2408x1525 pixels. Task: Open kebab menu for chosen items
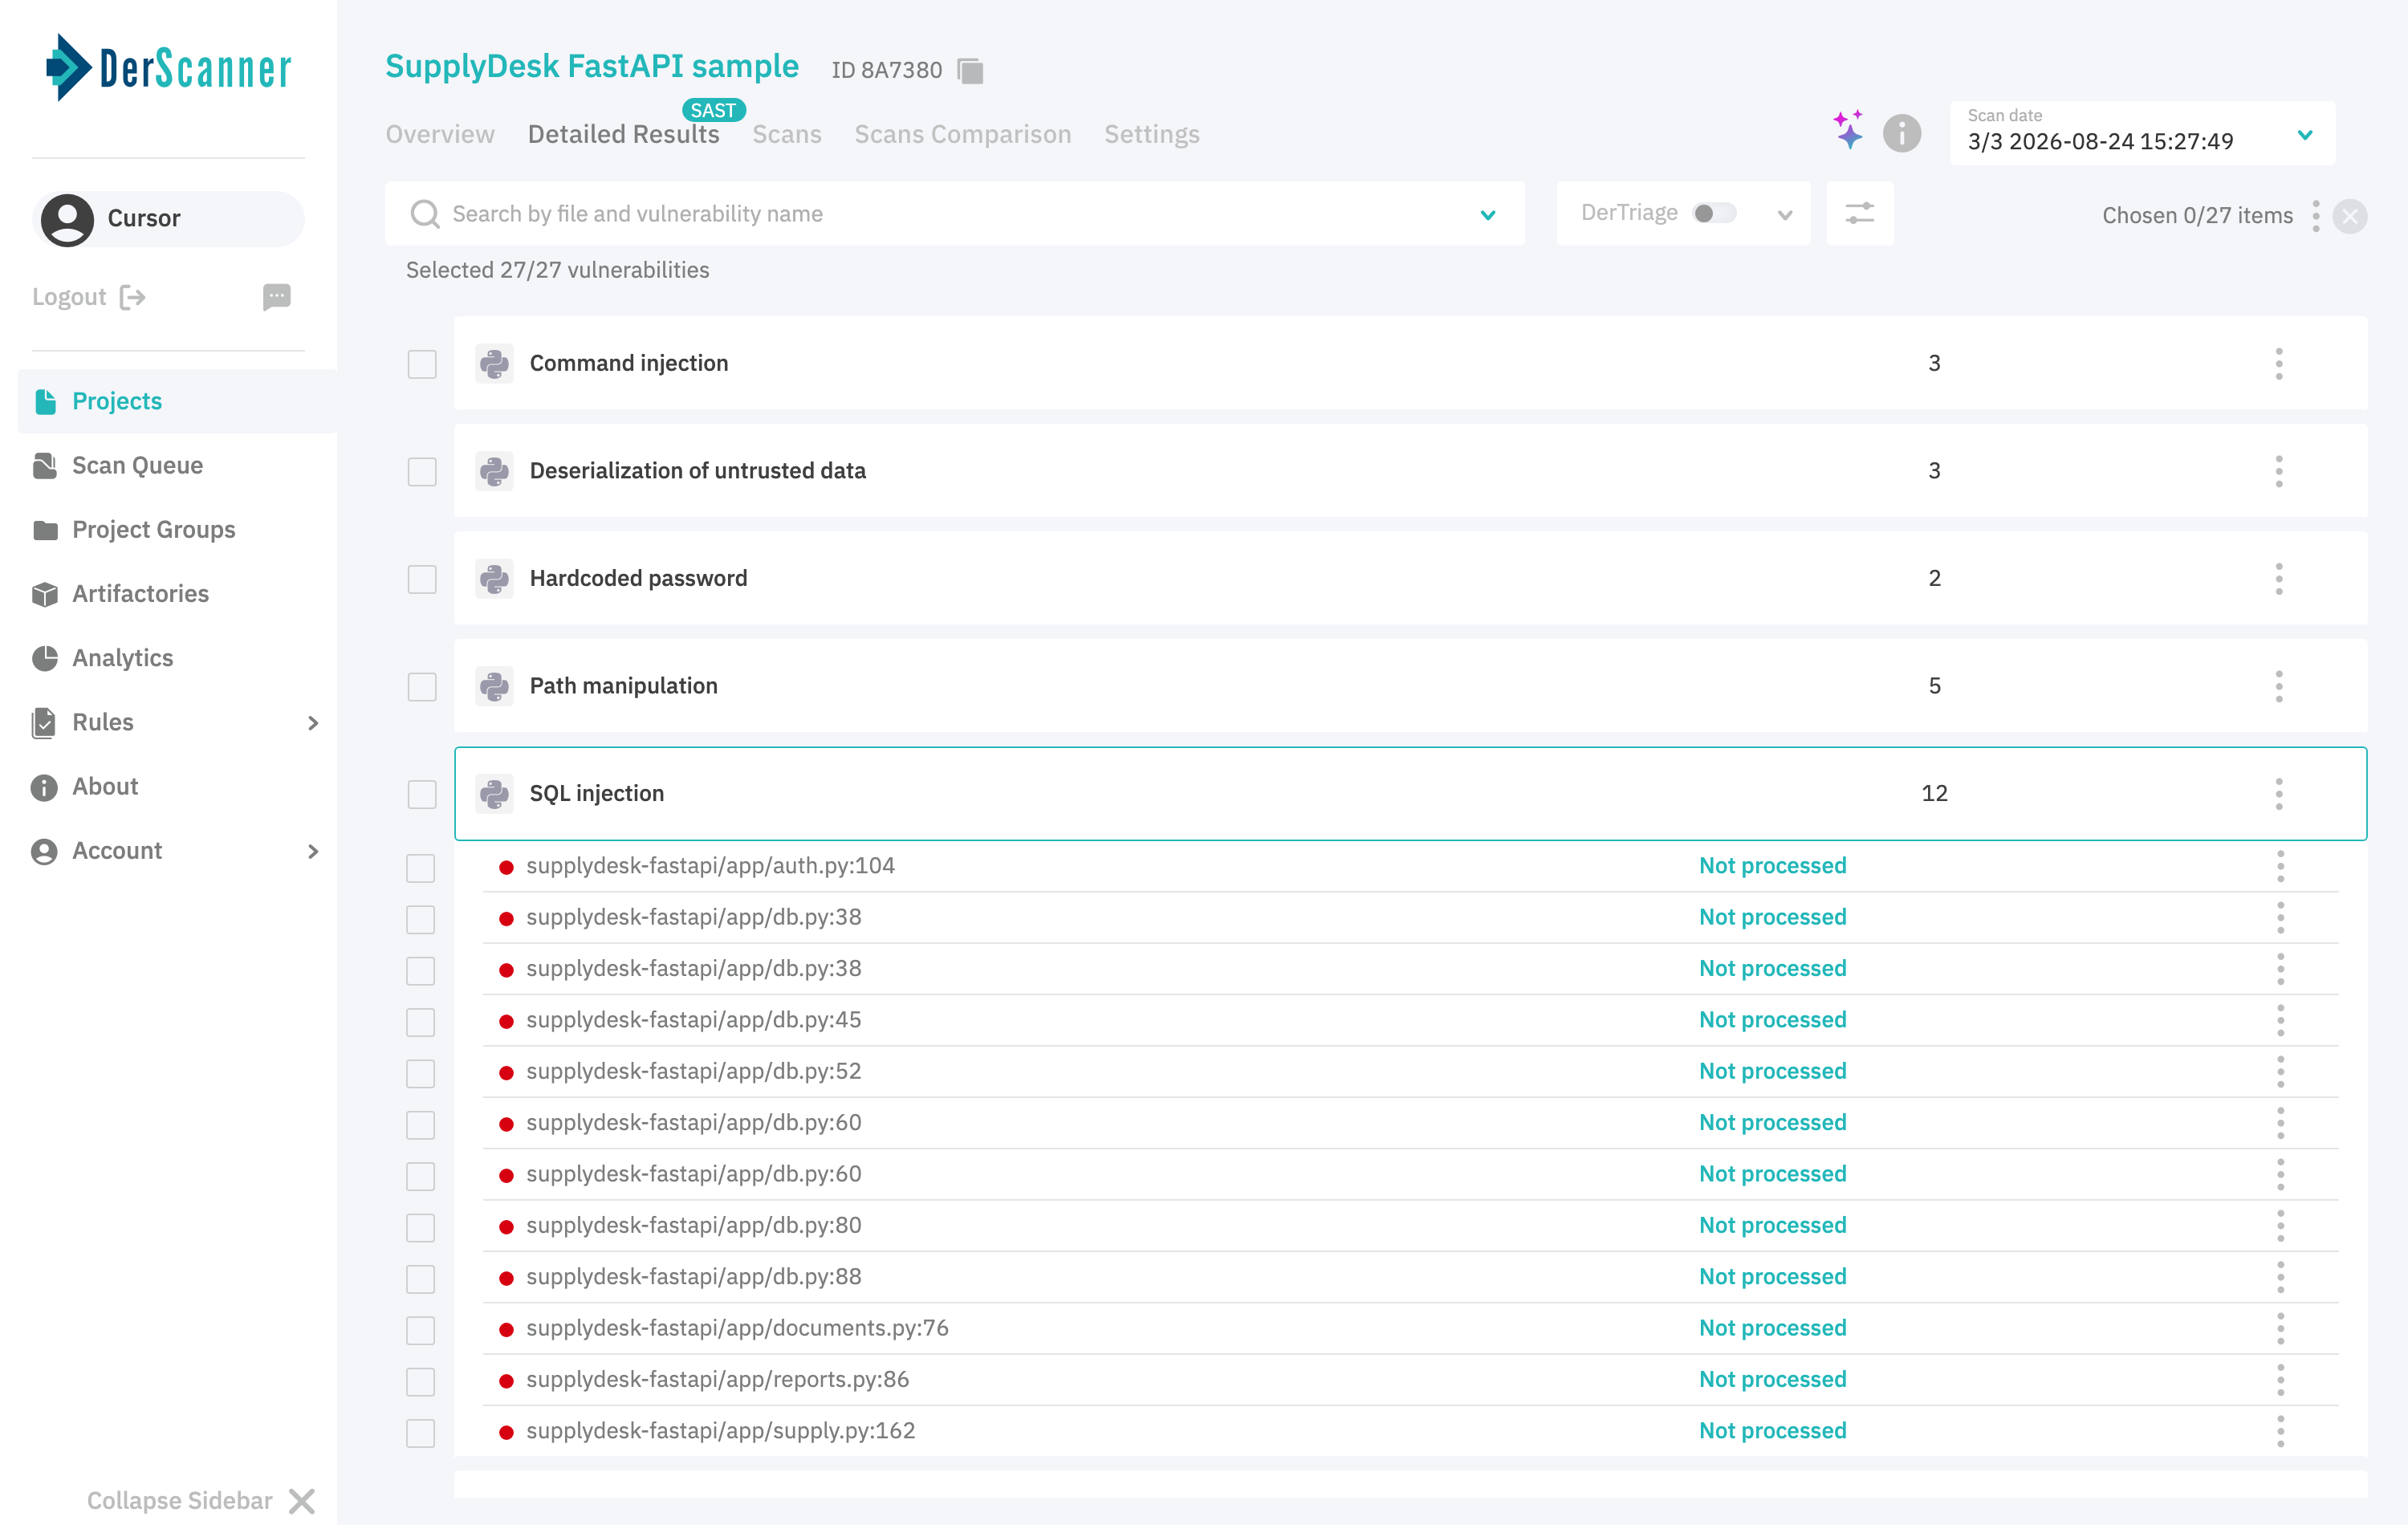point(2315,216)
